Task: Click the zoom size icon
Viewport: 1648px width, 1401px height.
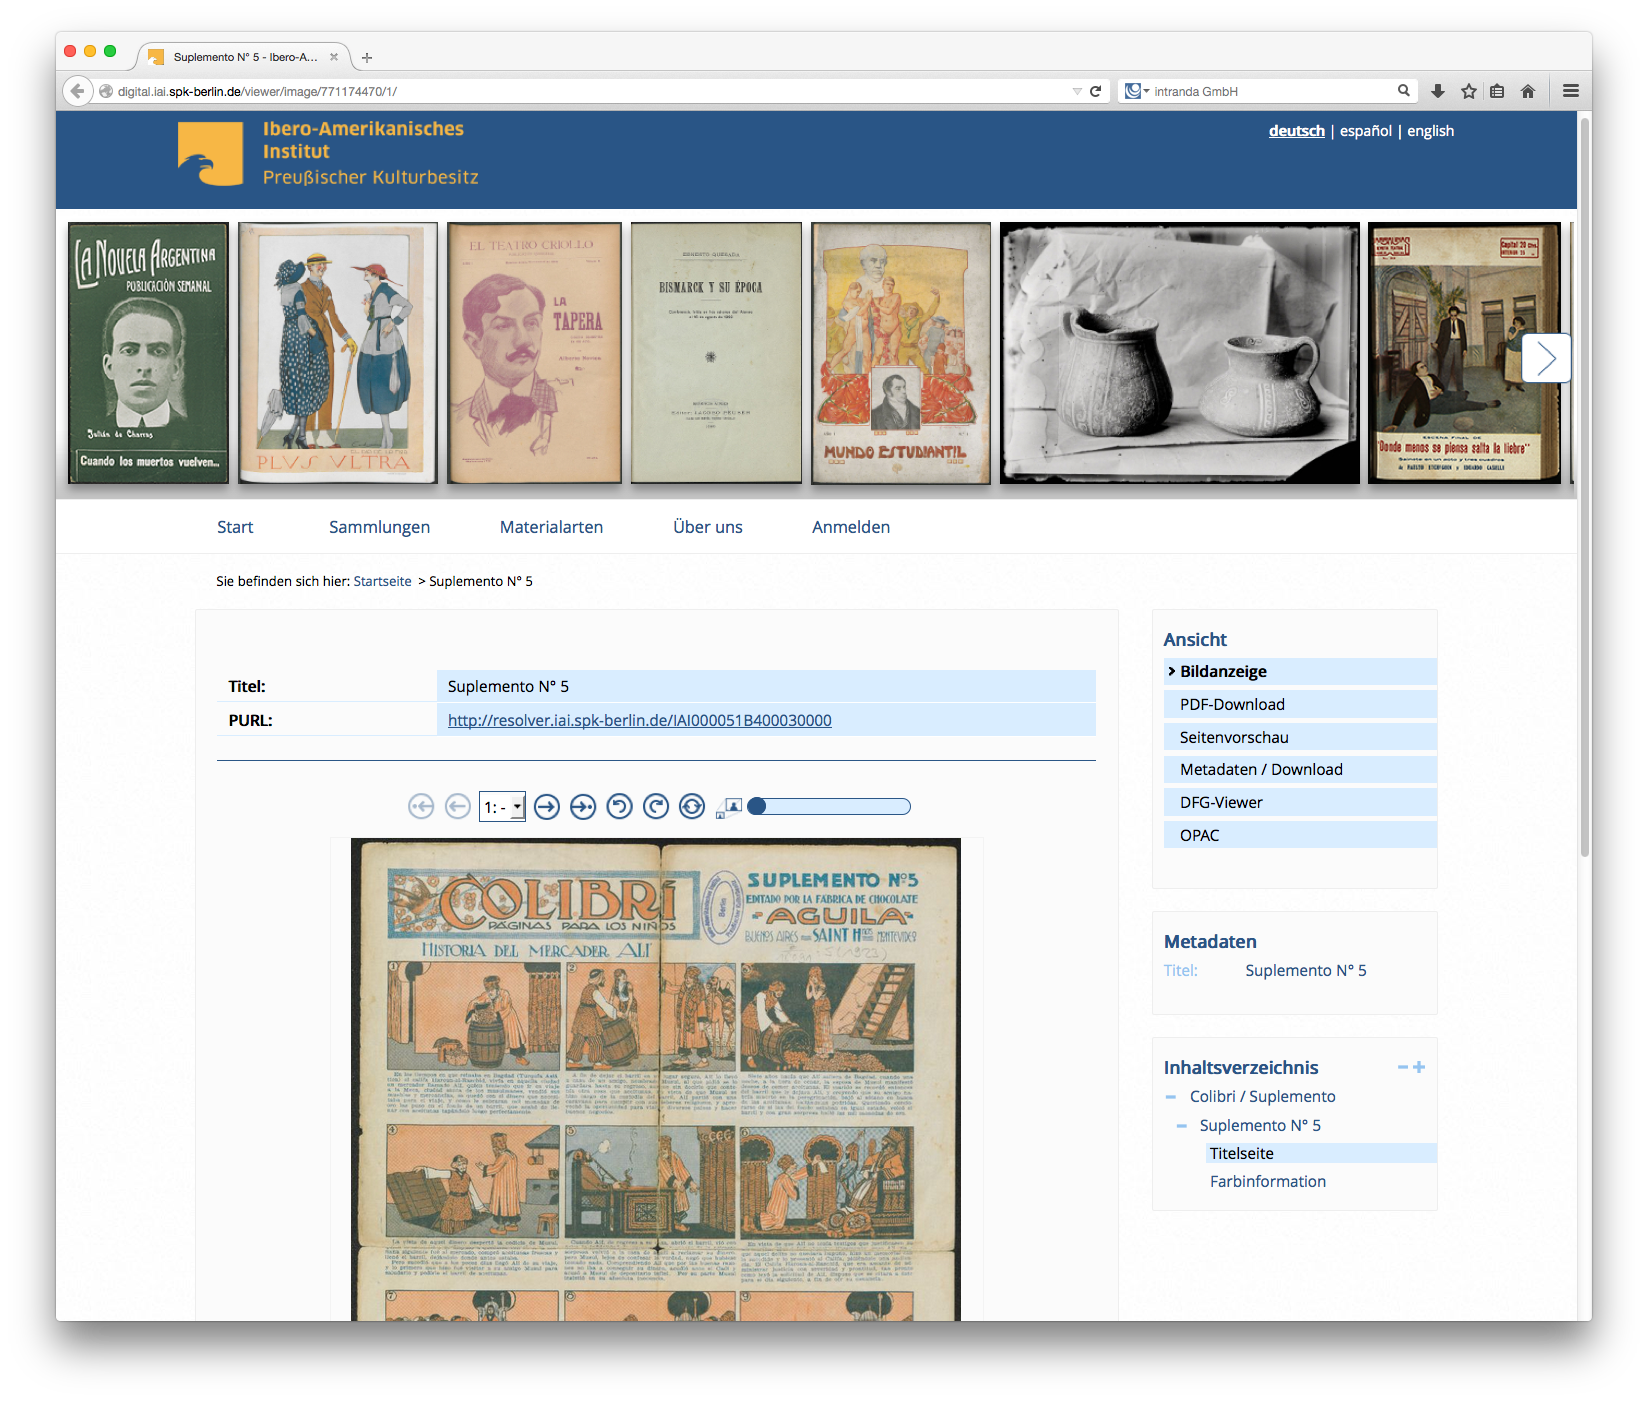Action: click(x=729, y=807)
